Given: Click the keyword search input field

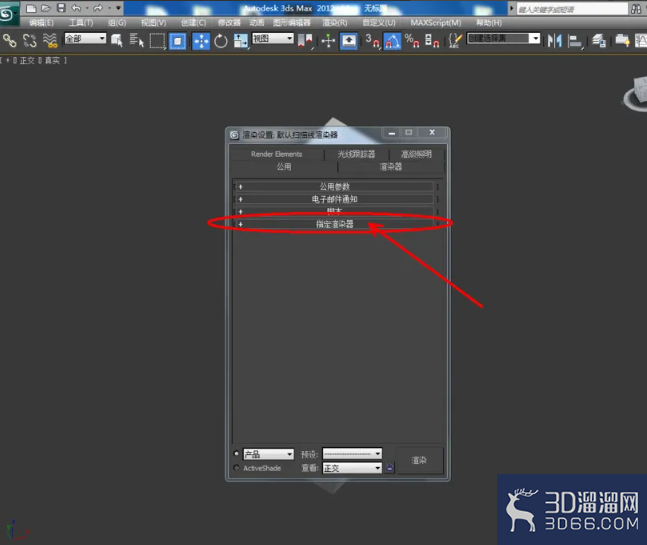Looking at the screenshot, I should 572,9.
